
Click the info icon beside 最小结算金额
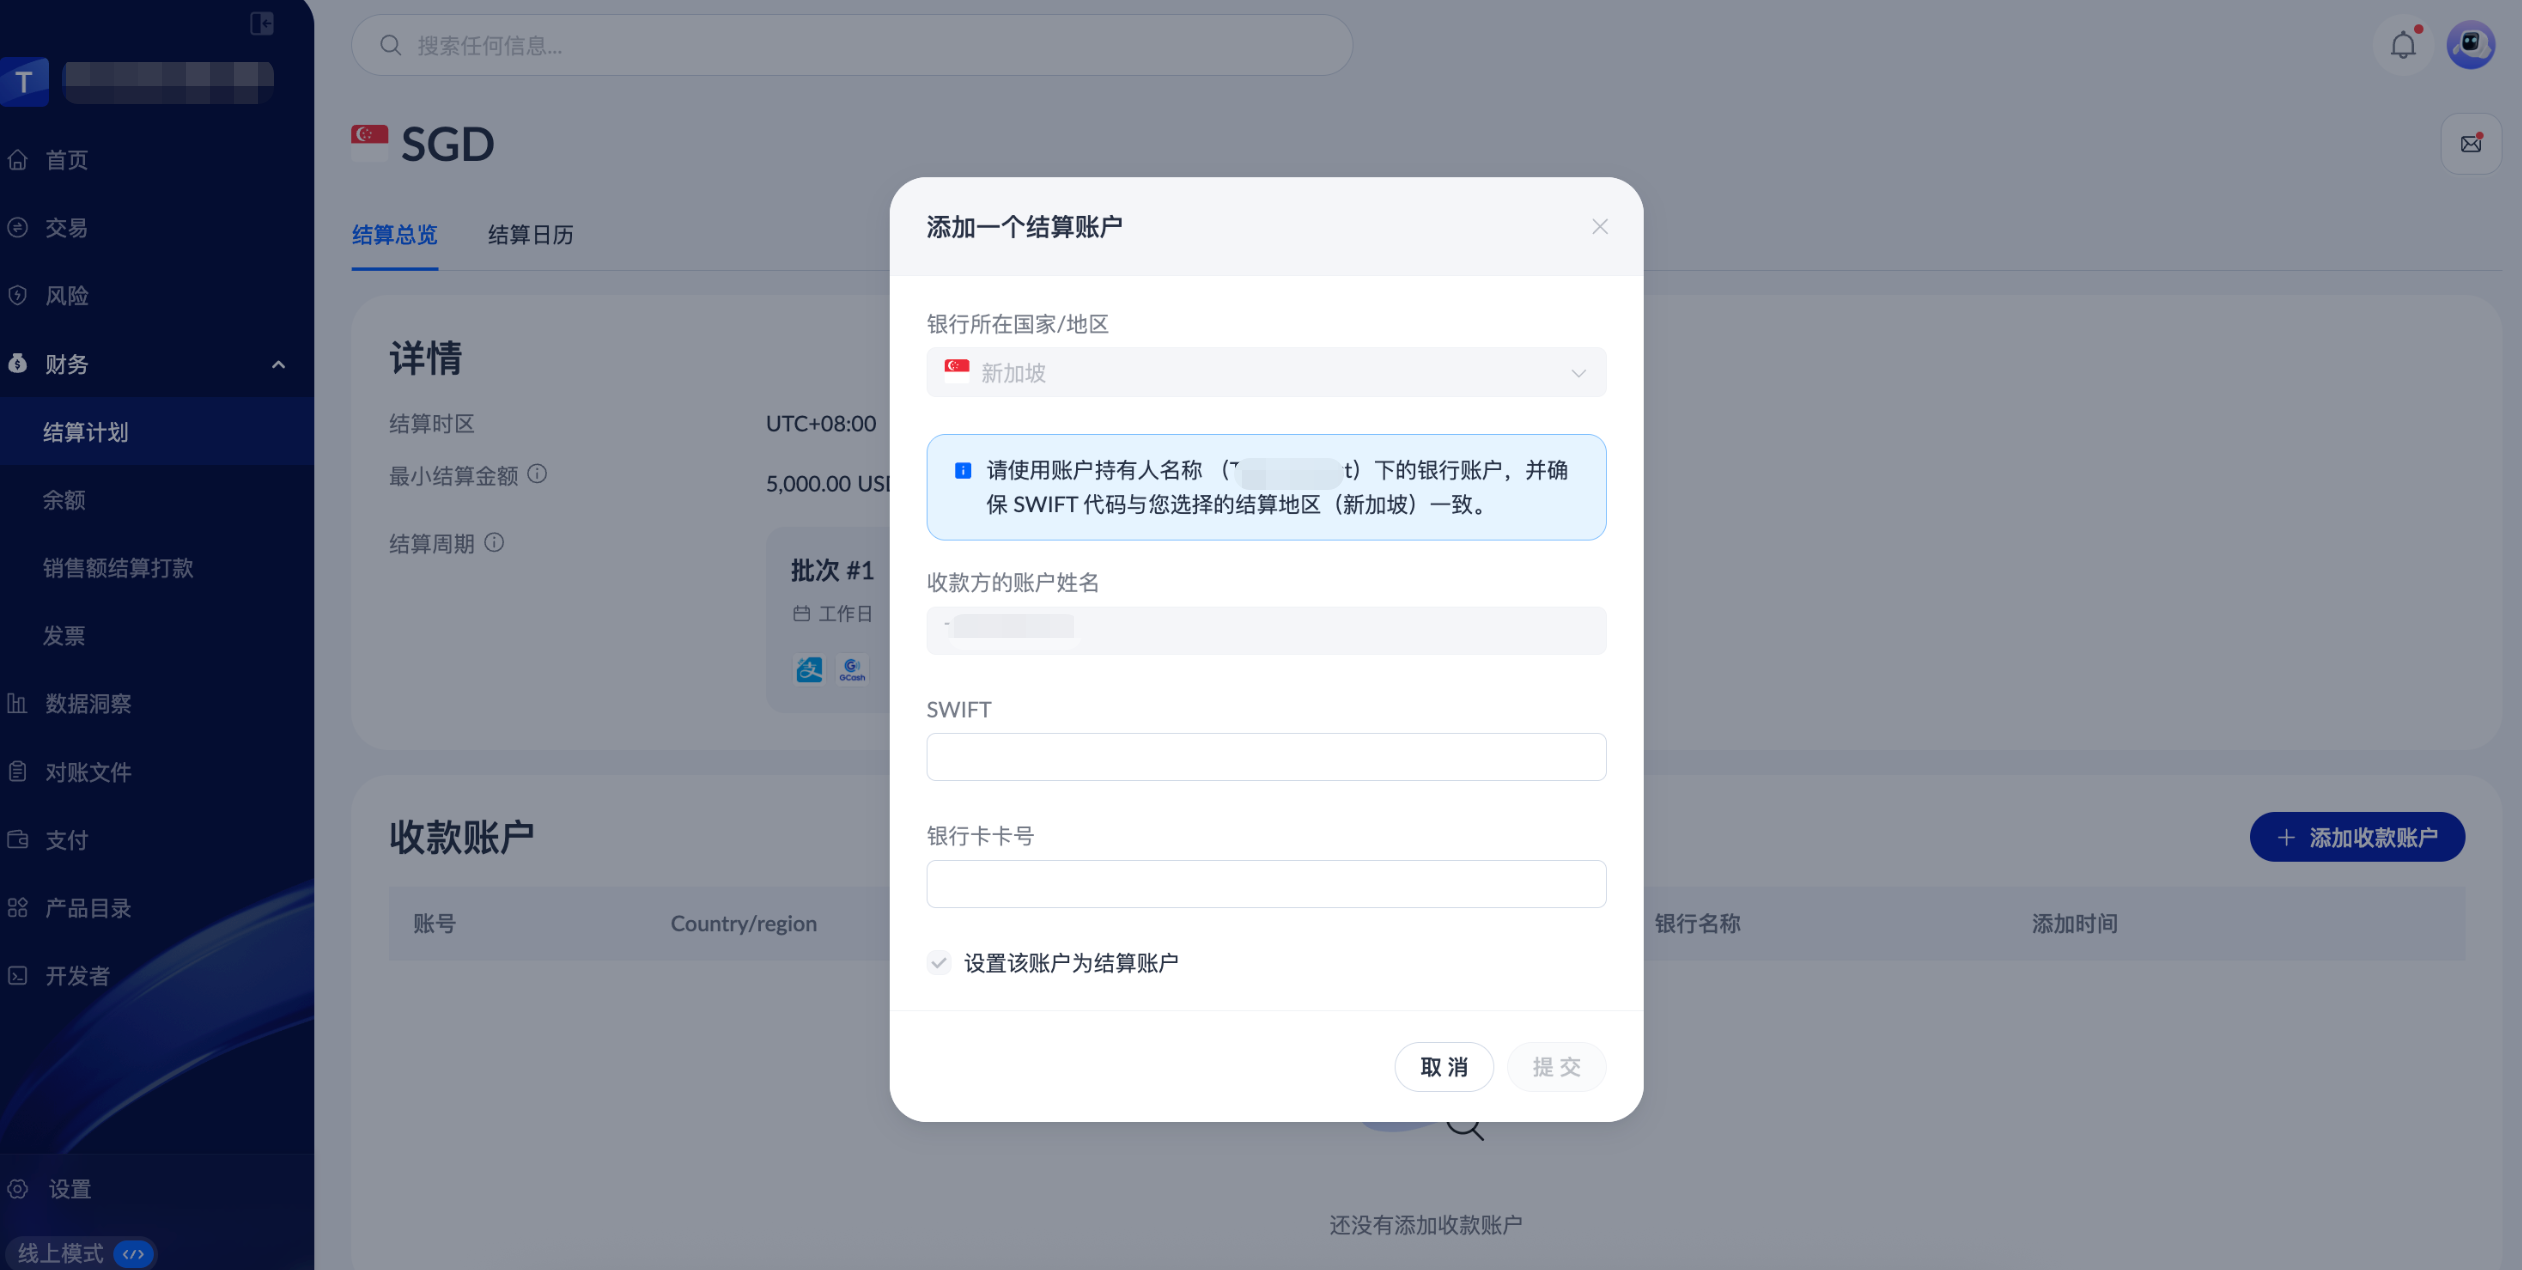click(537, 474)
